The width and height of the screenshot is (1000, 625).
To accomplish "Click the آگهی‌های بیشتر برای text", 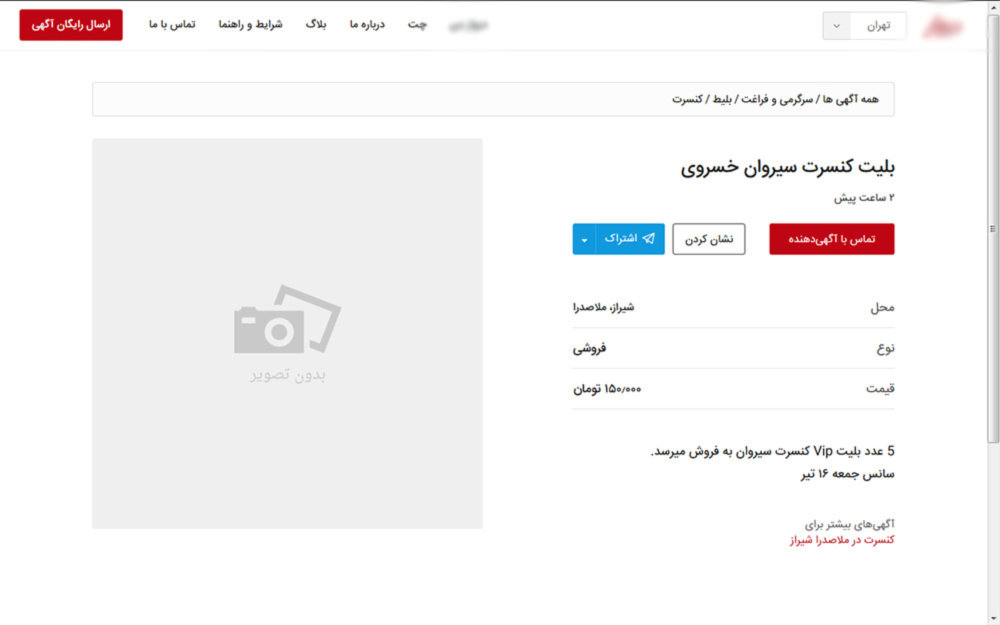I will tap(850, 524).
